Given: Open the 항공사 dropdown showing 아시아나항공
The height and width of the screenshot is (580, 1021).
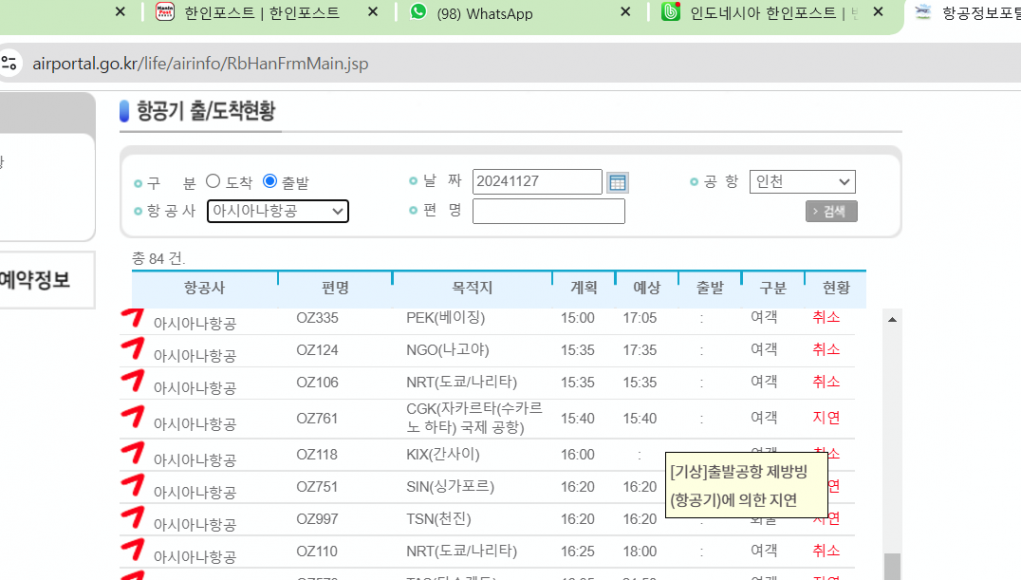Looking at the screenshot, I should (x=278, y=211).
